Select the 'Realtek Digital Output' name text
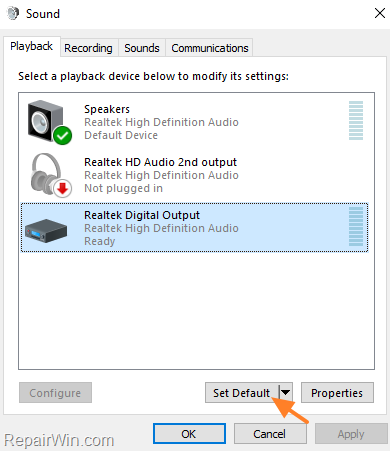Viewport: 390px width, 451px height. [x=142, y=215]
